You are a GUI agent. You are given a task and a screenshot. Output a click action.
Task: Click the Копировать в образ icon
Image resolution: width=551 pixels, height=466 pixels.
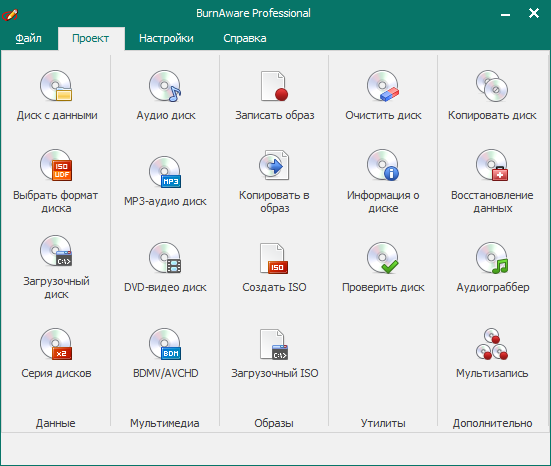point(274,165)
